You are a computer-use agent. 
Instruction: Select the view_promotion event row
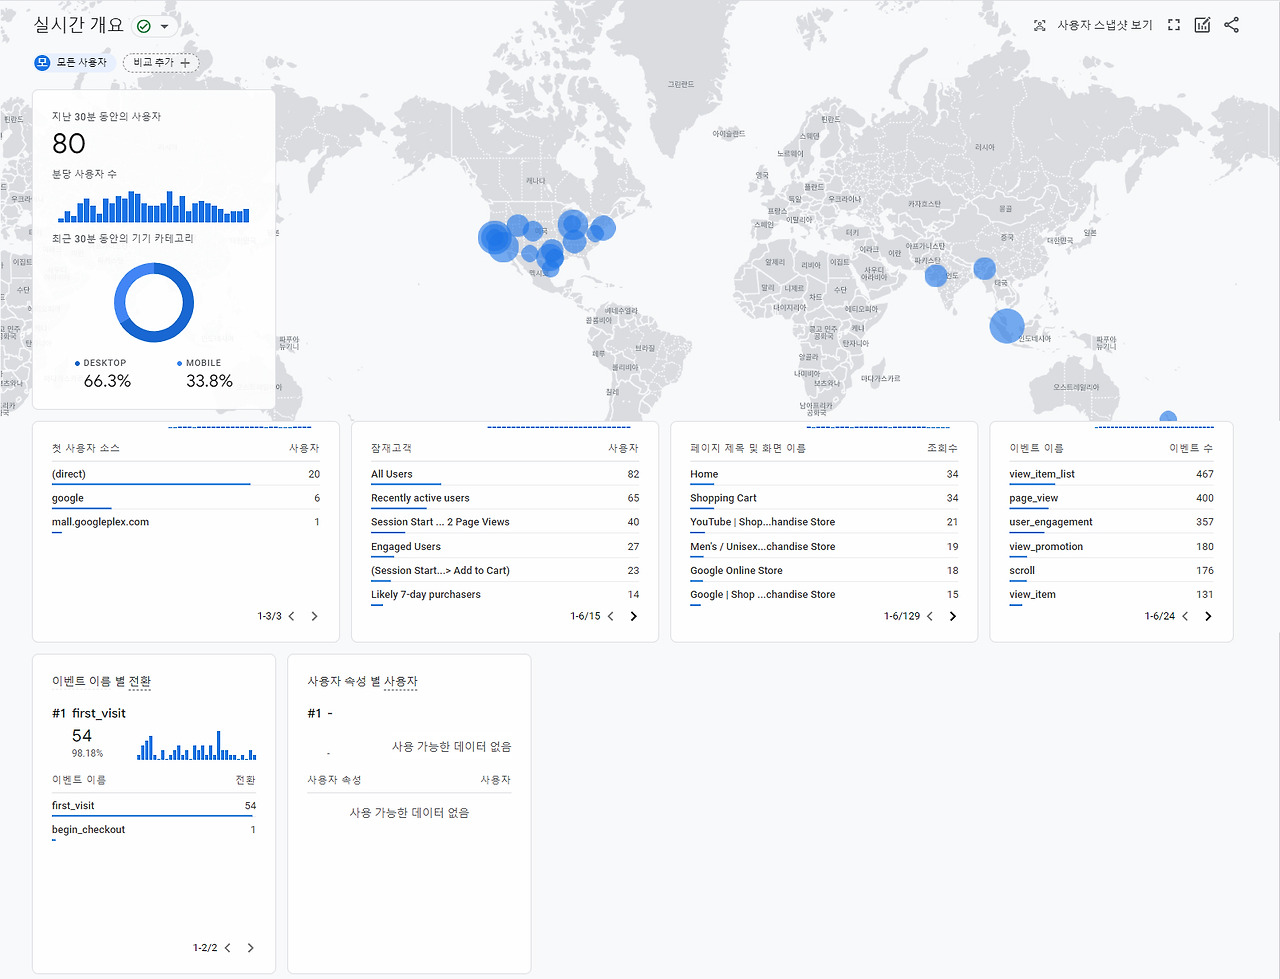coord(1111,547)
